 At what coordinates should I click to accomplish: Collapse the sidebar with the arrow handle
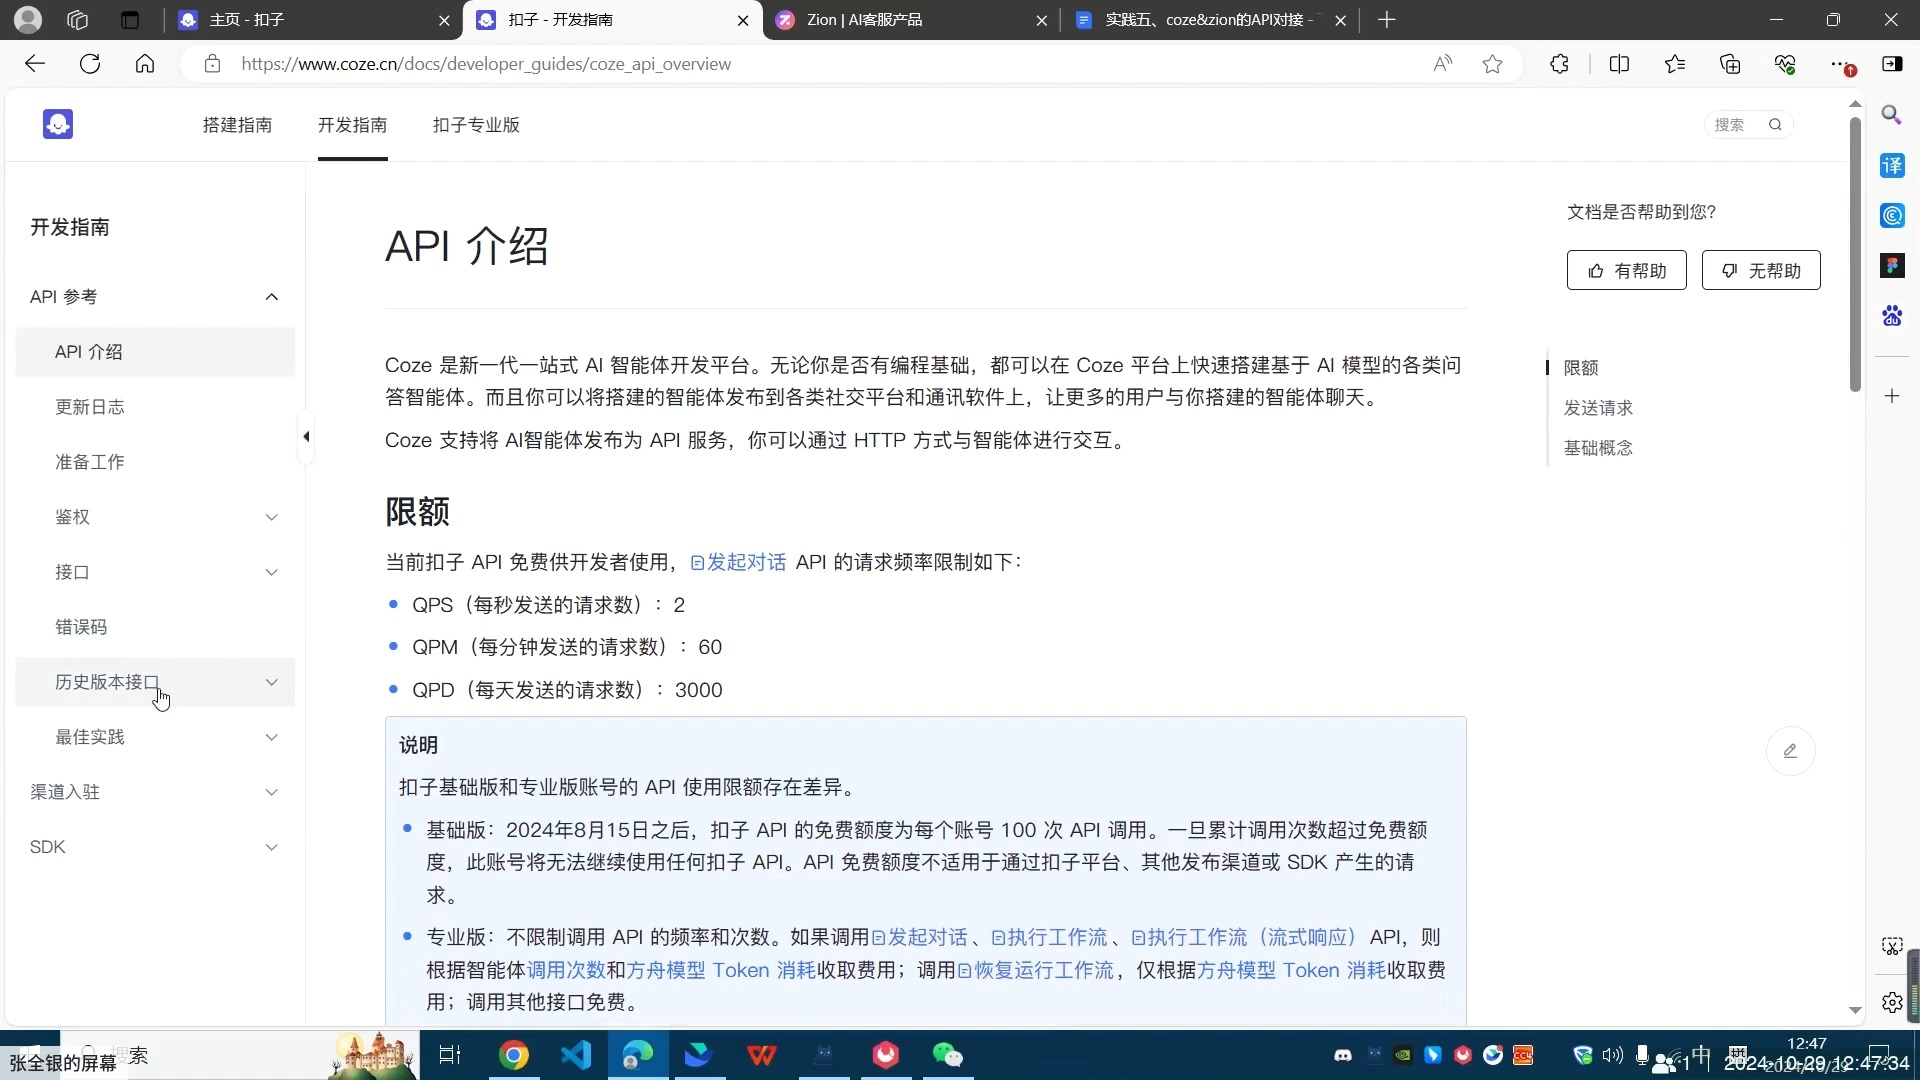pos(306,437)
